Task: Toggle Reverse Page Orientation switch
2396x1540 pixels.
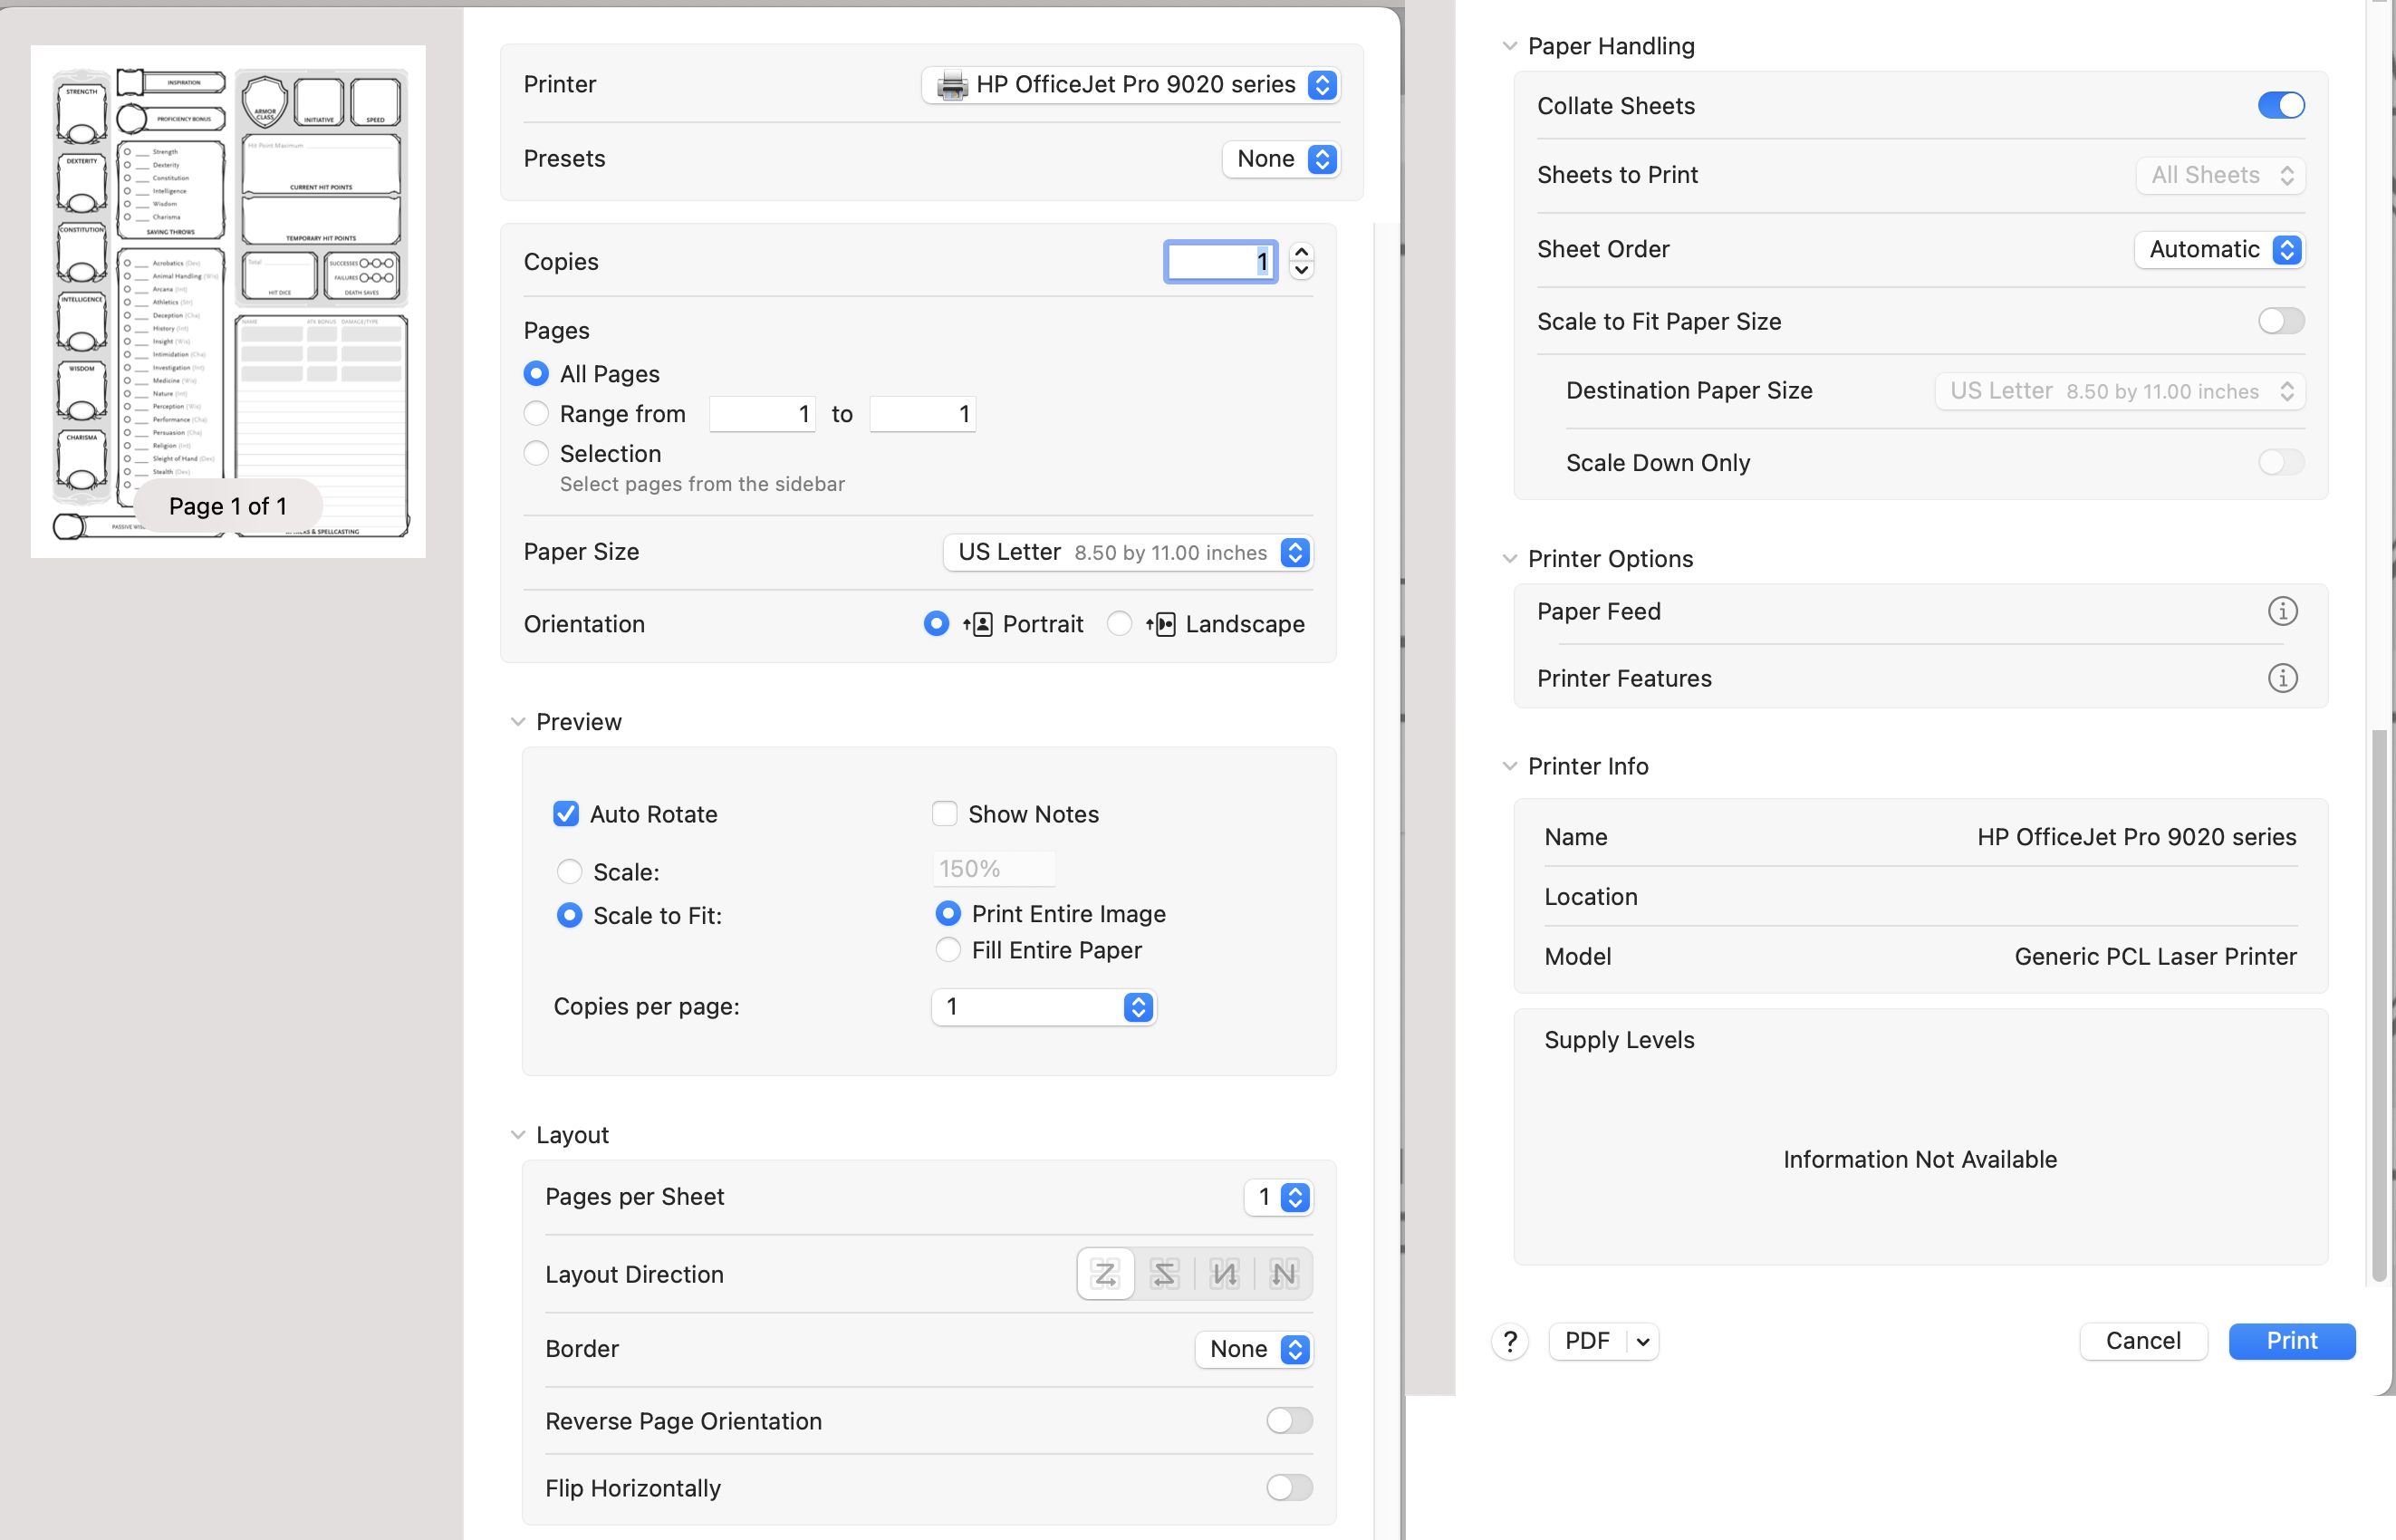Action: (1288, 1421)
